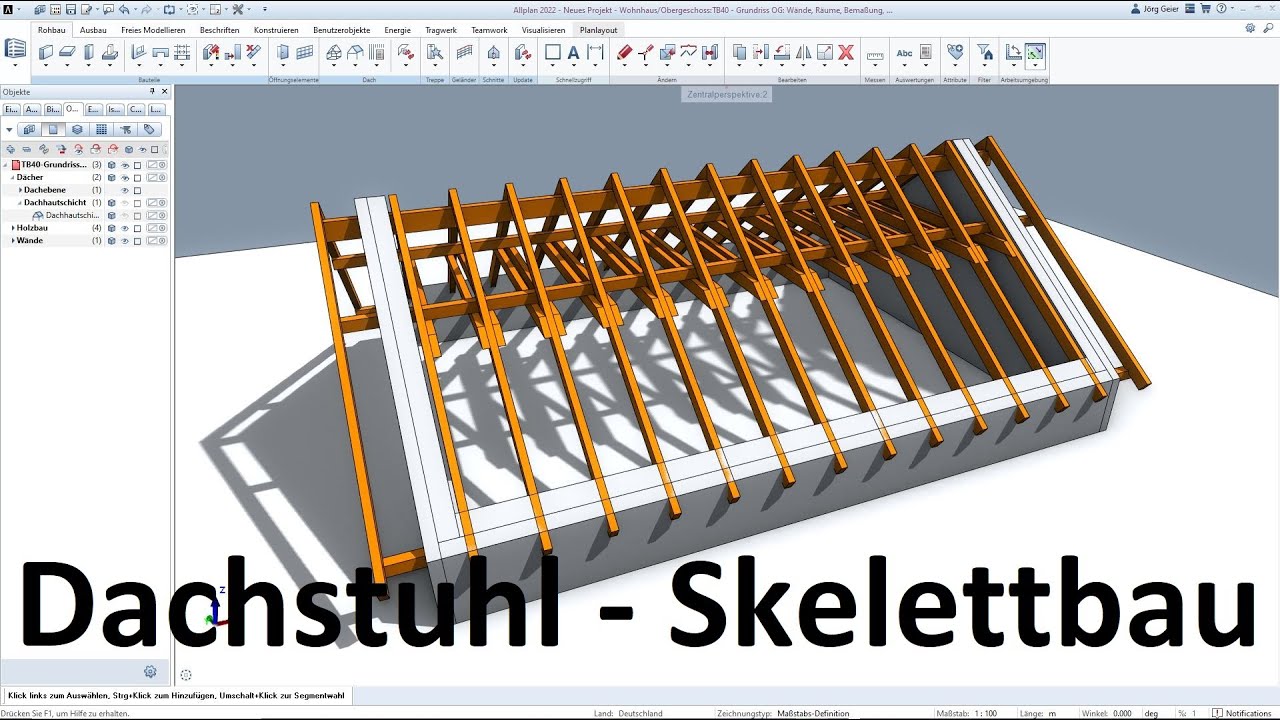Click the Copy tool in Bearbeiten group
This screenshot has width=1280, height=720.
click(x=739, y=51)
